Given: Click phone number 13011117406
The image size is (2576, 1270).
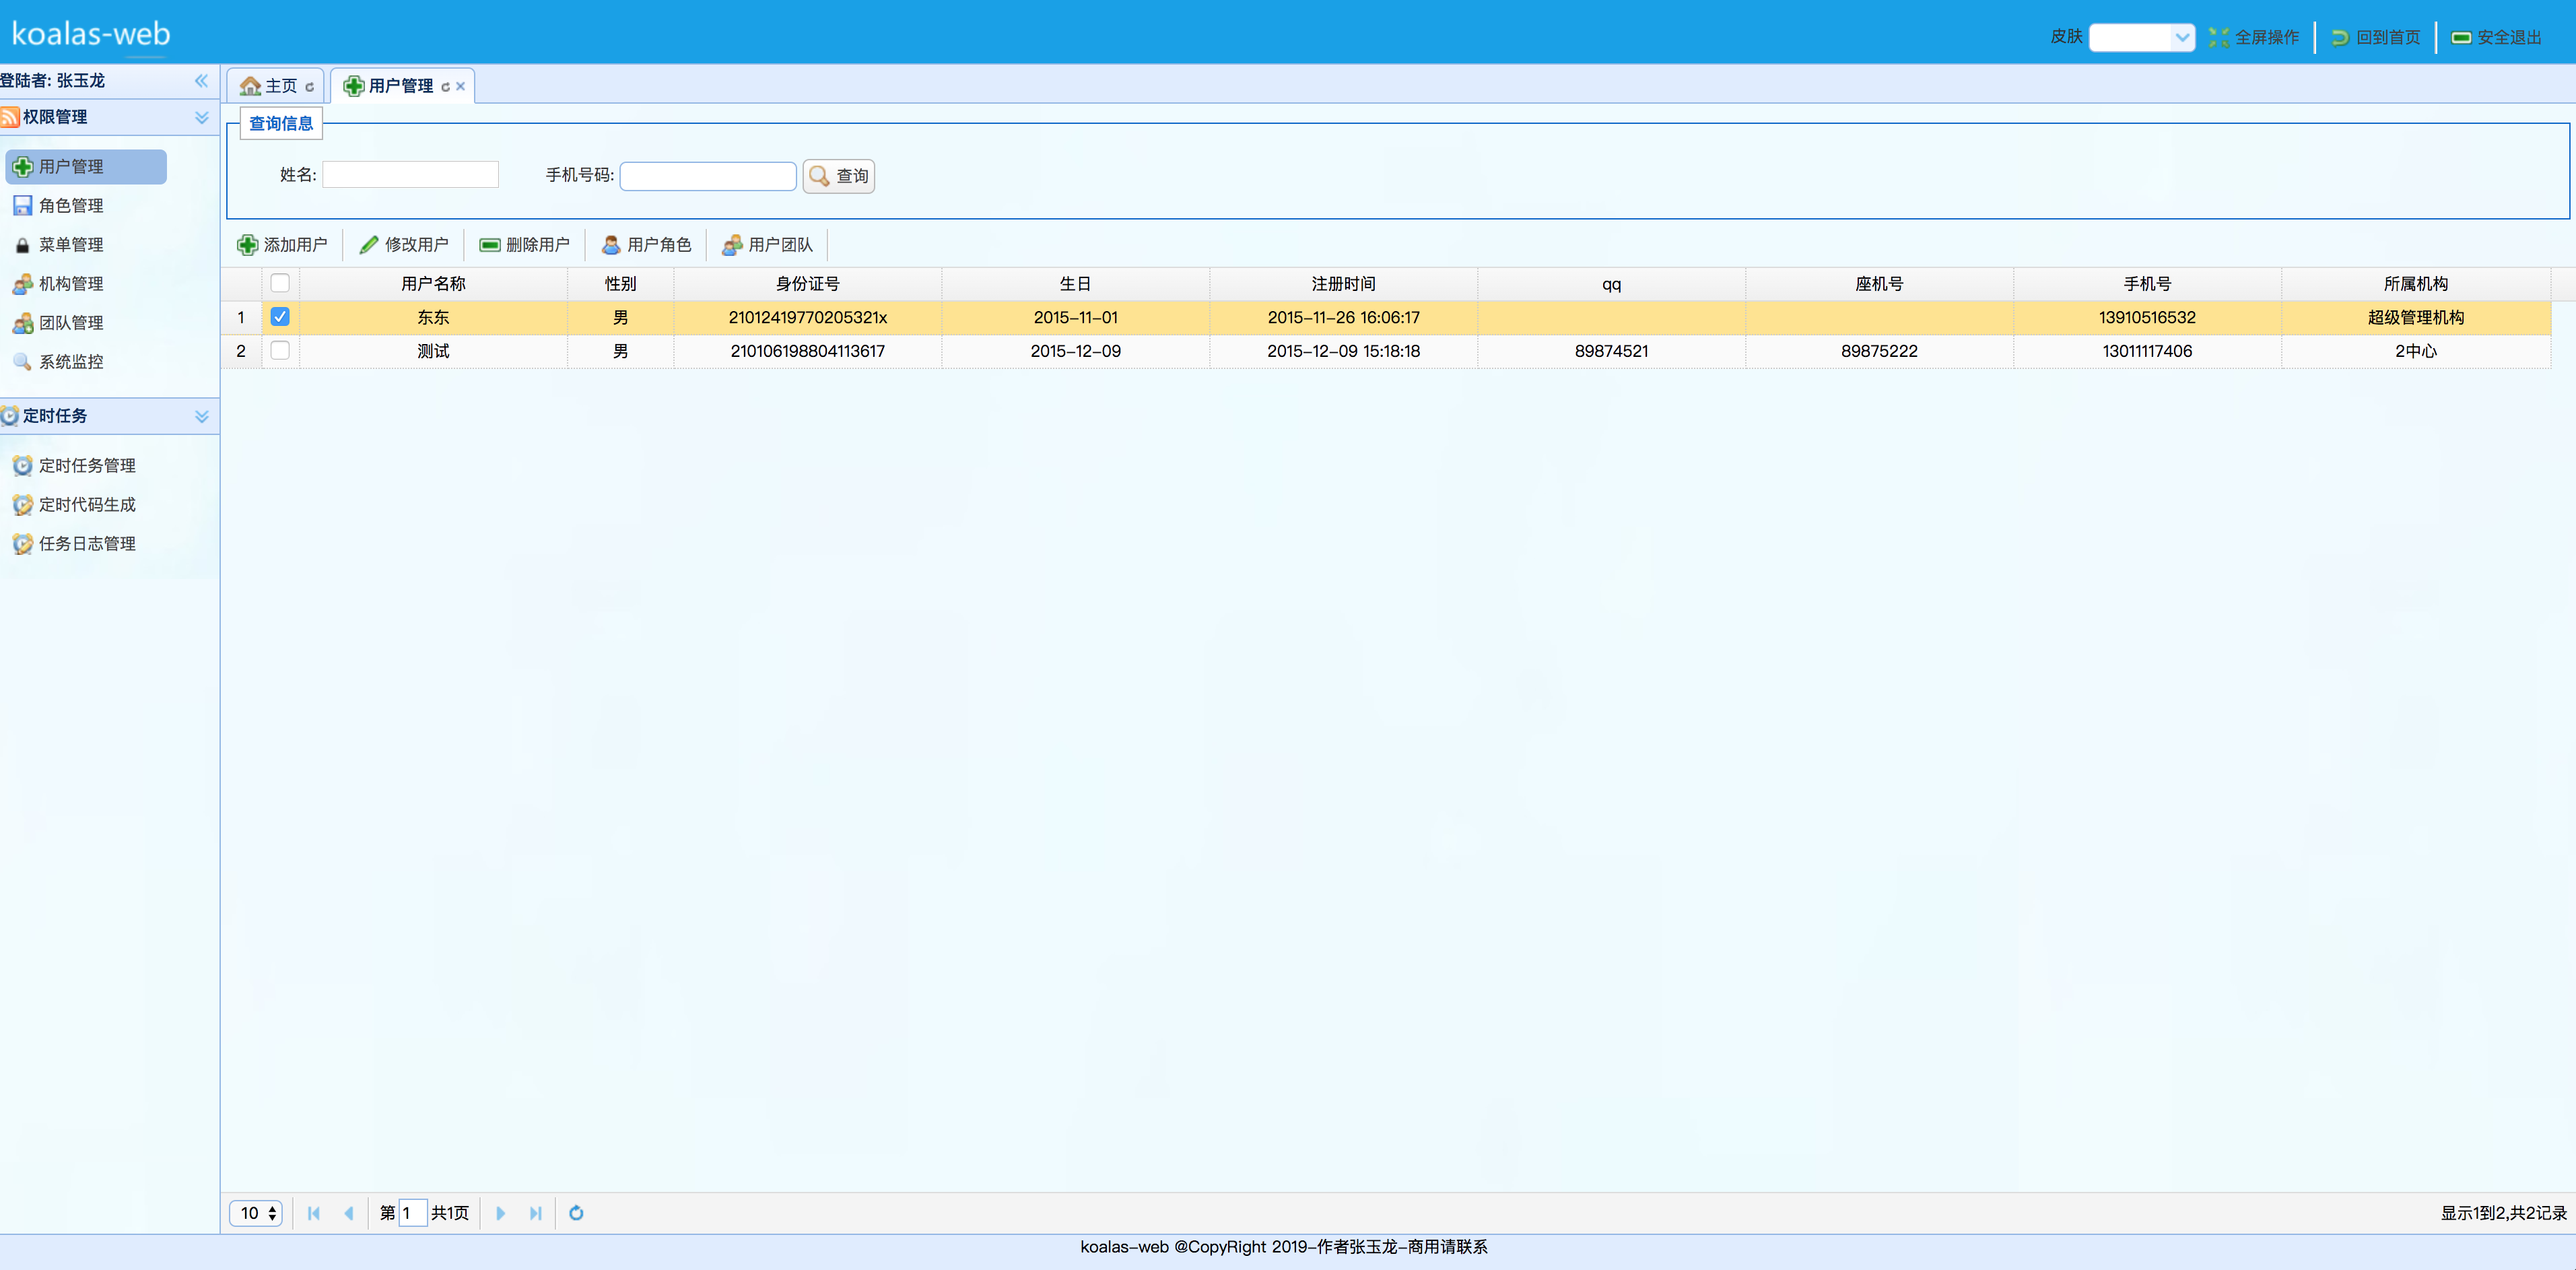Looking at the screenshot, I should [2148, 352].
